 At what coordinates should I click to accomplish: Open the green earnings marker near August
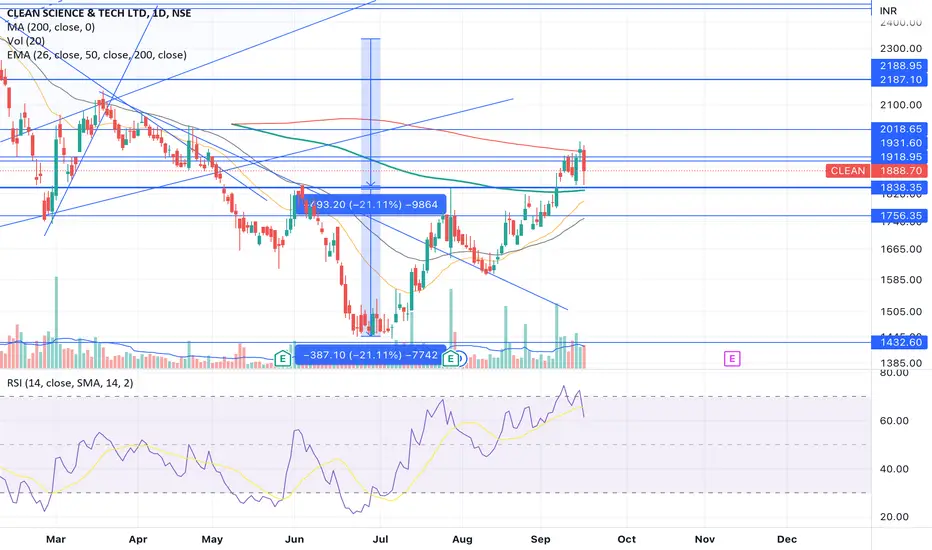click(x=451, y=358)
